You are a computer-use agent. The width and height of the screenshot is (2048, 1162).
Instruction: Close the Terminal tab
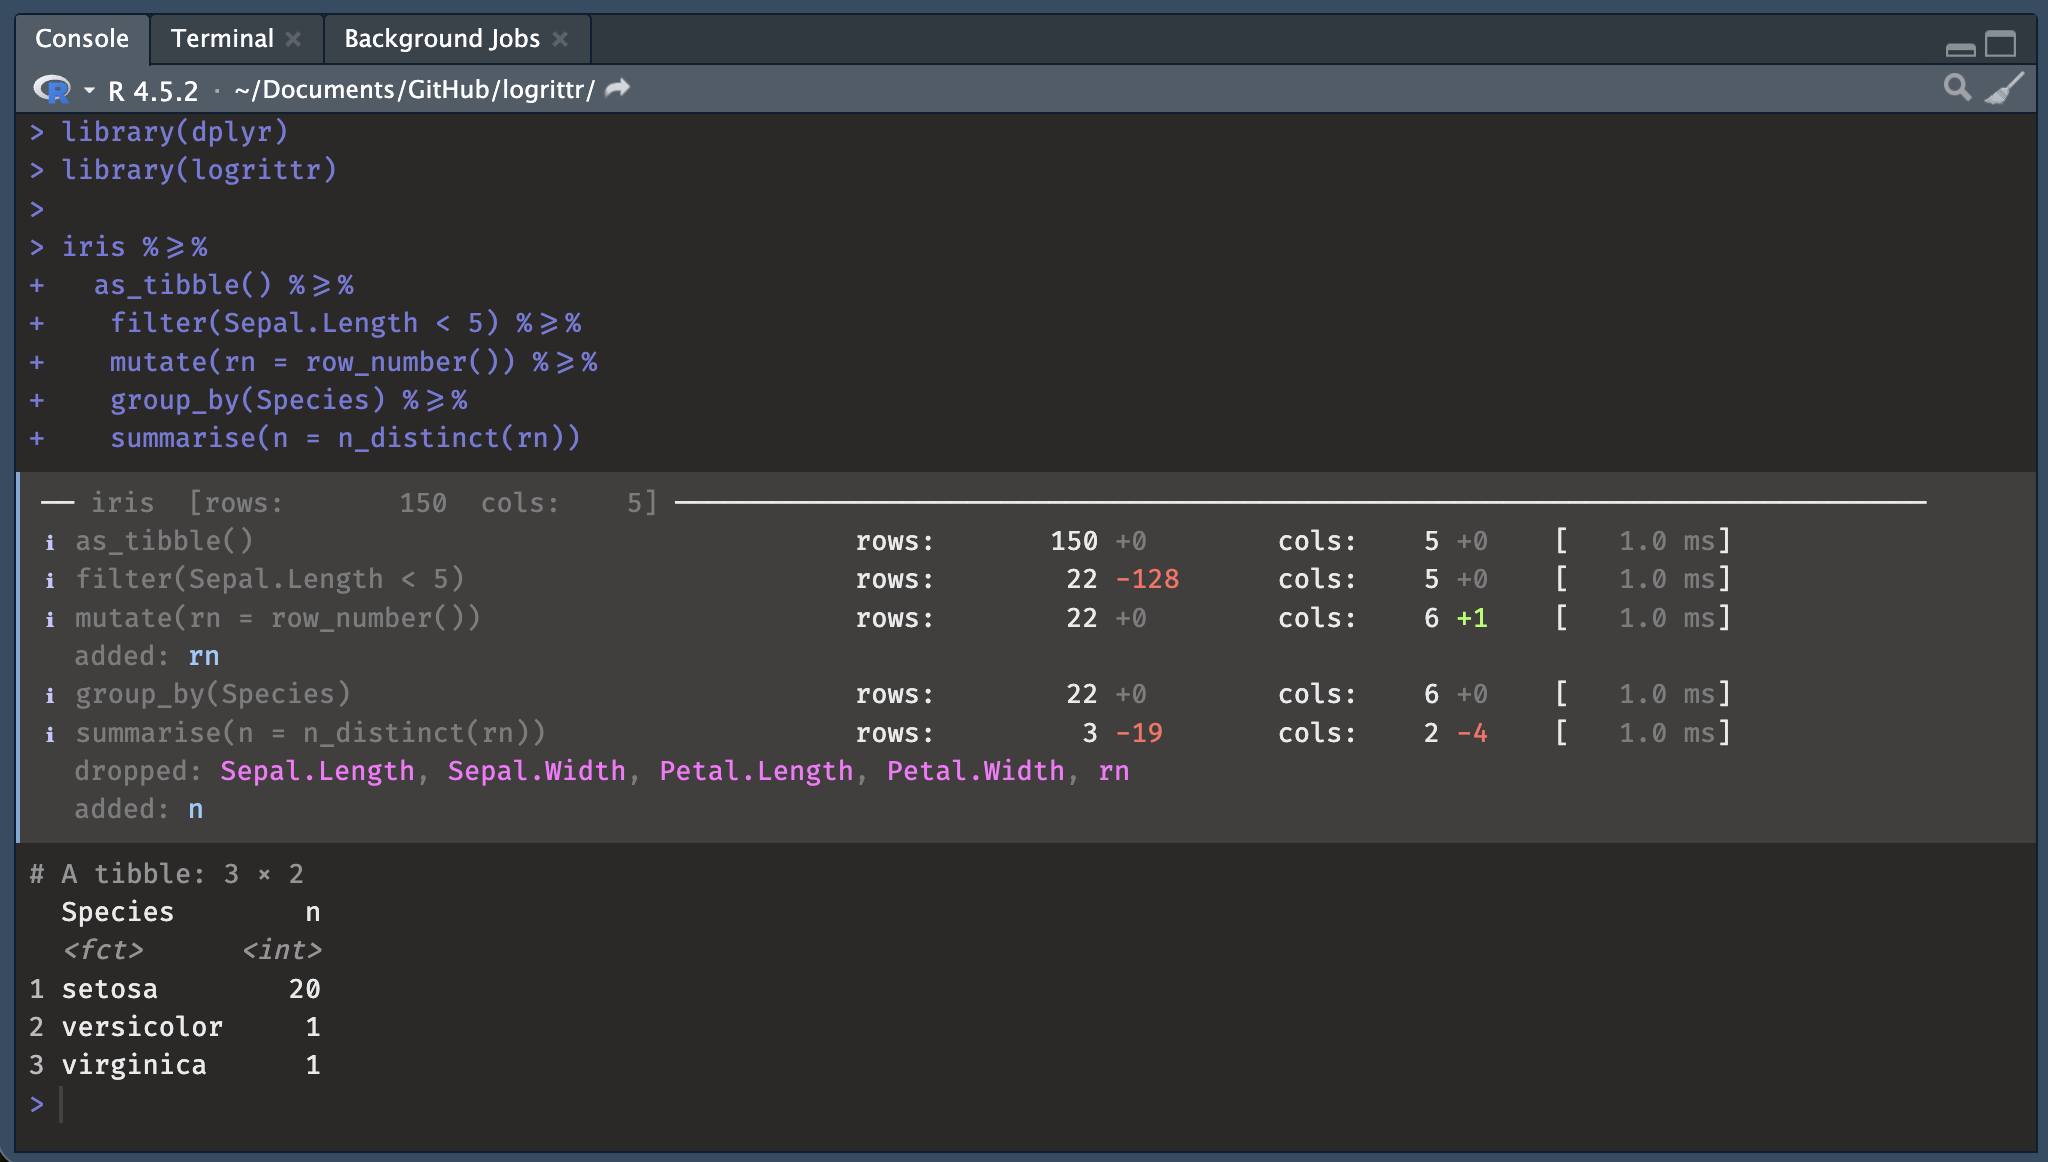pyautogui.click(x=293, y=39)
